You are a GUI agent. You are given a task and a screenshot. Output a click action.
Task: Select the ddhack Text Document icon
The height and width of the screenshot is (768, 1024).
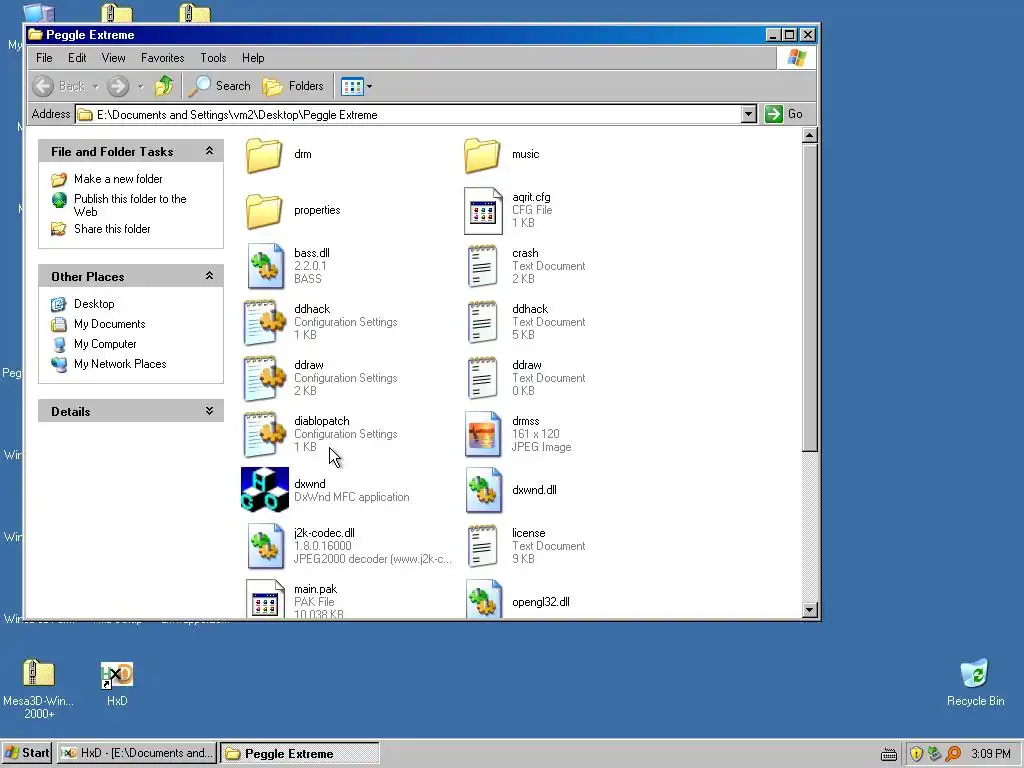click(x=483, y=323)
